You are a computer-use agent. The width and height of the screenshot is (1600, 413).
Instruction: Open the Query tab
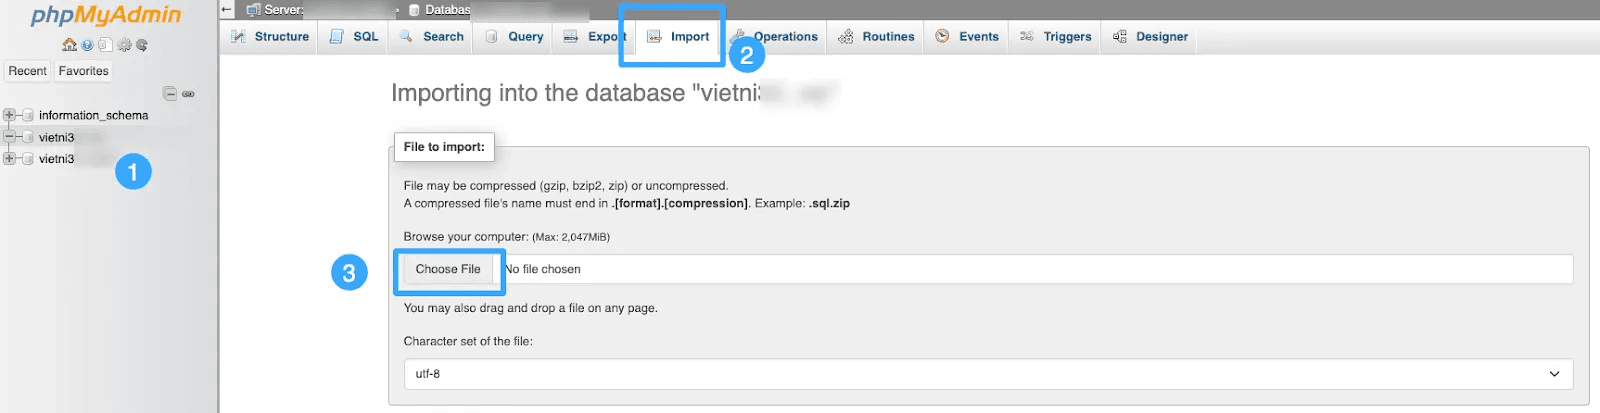514,36
